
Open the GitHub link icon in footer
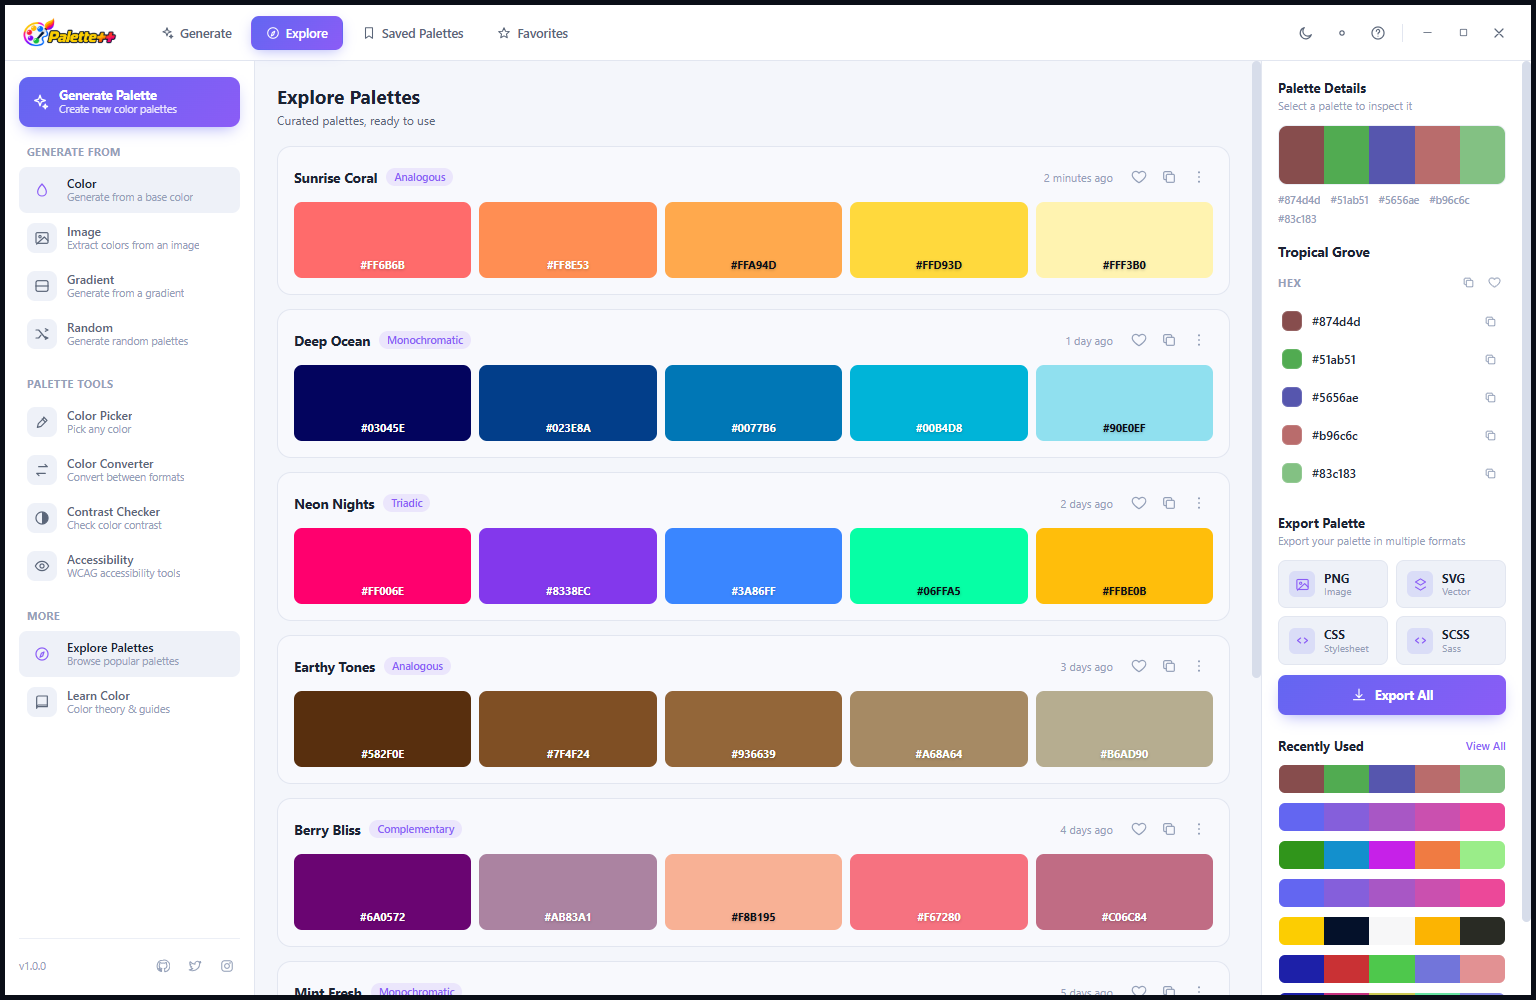(163, 966)
